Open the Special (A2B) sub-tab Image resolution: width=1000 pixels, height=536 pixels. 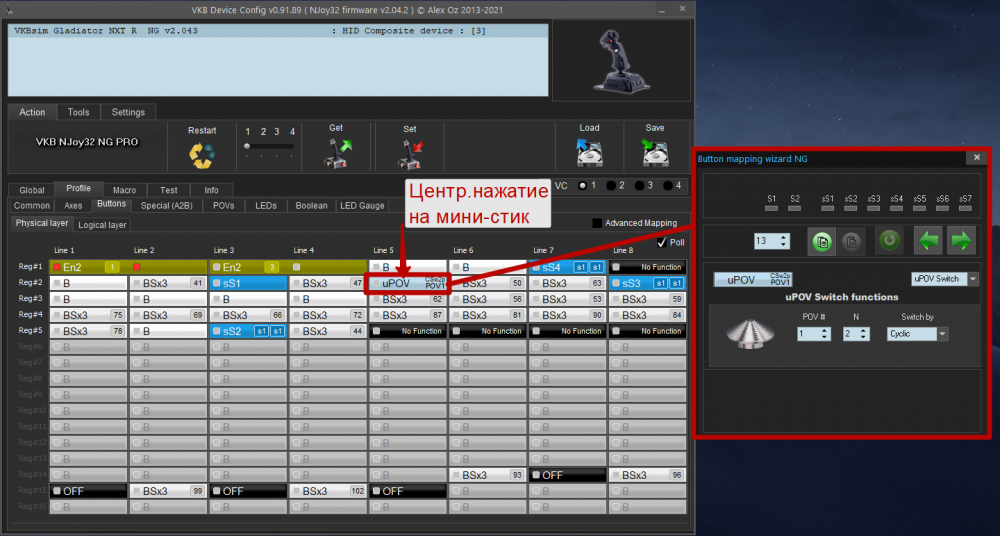click(166, 205)
